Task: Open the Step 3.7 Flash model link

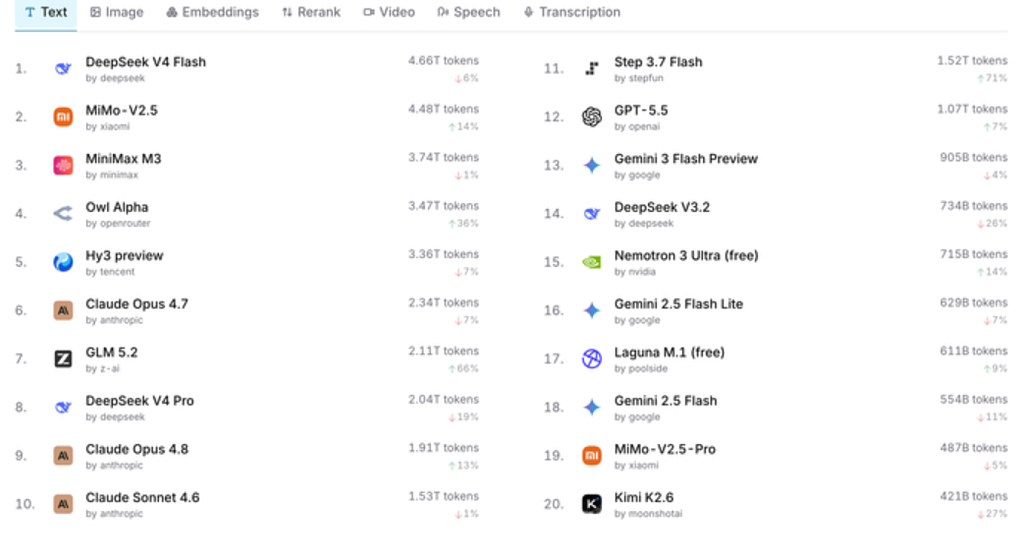Action: click(x=658, y=62)
